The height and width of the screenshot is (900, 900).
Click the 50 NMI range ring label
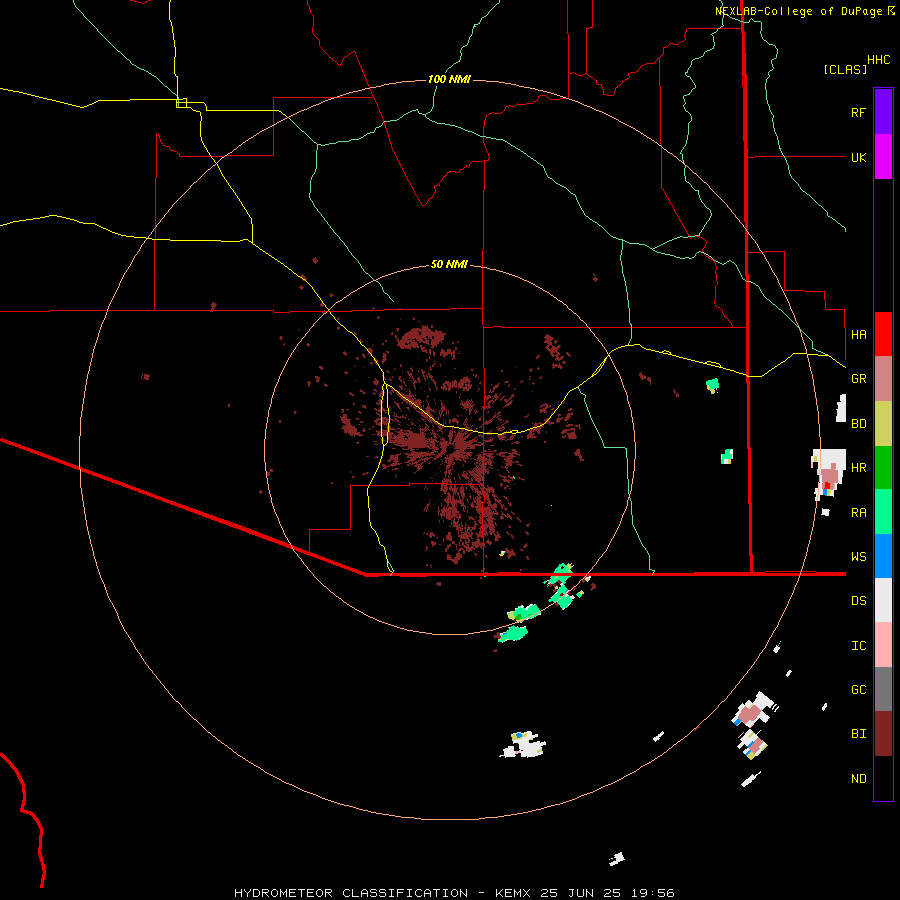pyautogui.click(x=449, y=264)
